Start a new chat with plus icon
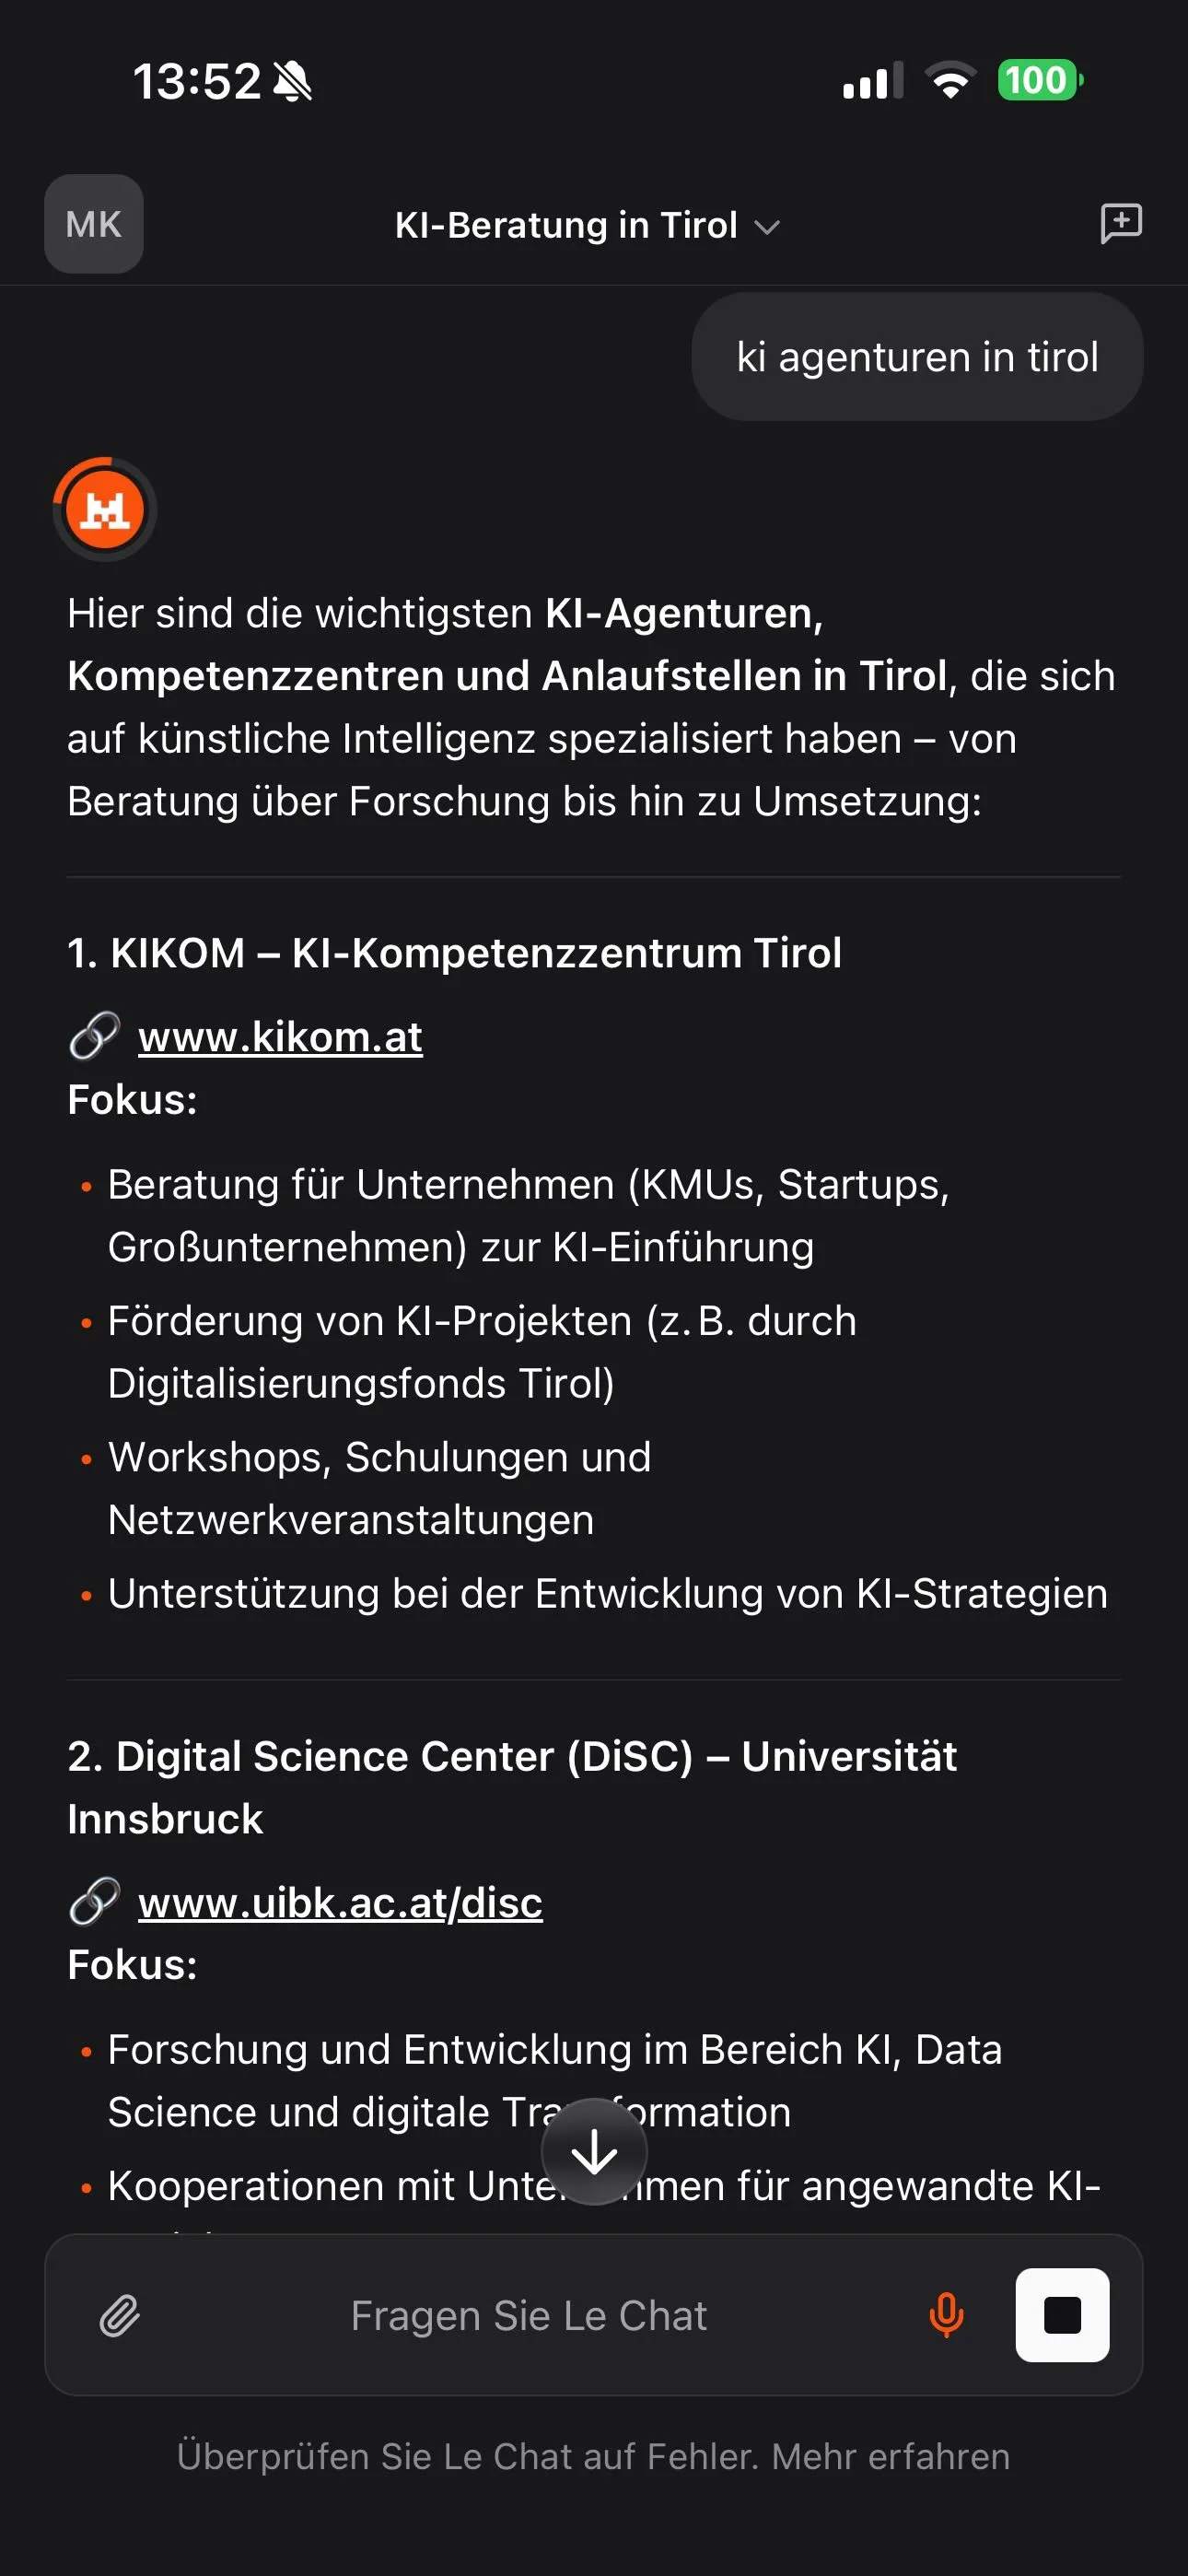The height and width of the screenshot is (2576, 1188). tap(1121, 223)
